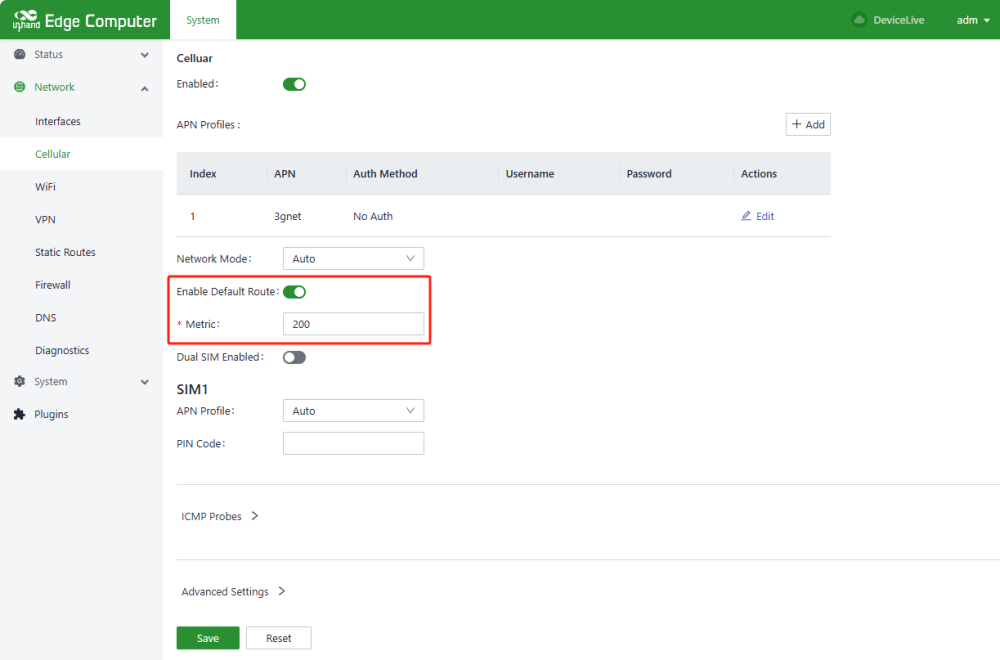Turn on the Dual SIM Enabled switch
1000x660 pixels.
pos(294,357)
